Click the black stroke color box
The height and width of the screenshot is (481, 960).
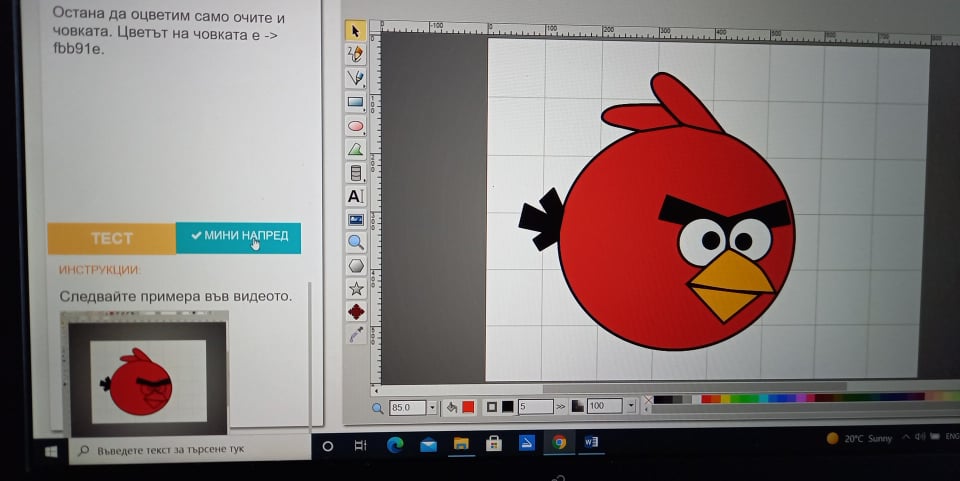507,407
